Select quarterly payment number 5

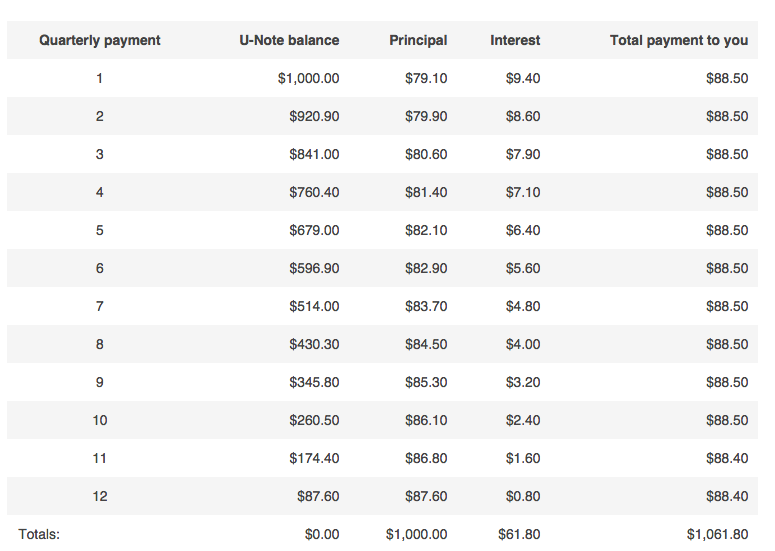pyautogui.click(x=100, y=230)
